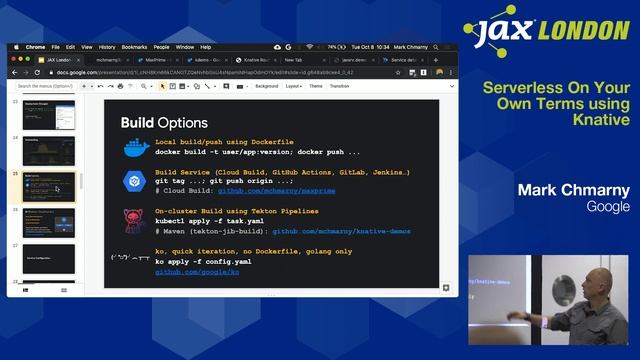Image resolution: width=640 pixels, height=360 pixels.
Task: Expand the Line tool dropdown
Action: coord(215,86)
